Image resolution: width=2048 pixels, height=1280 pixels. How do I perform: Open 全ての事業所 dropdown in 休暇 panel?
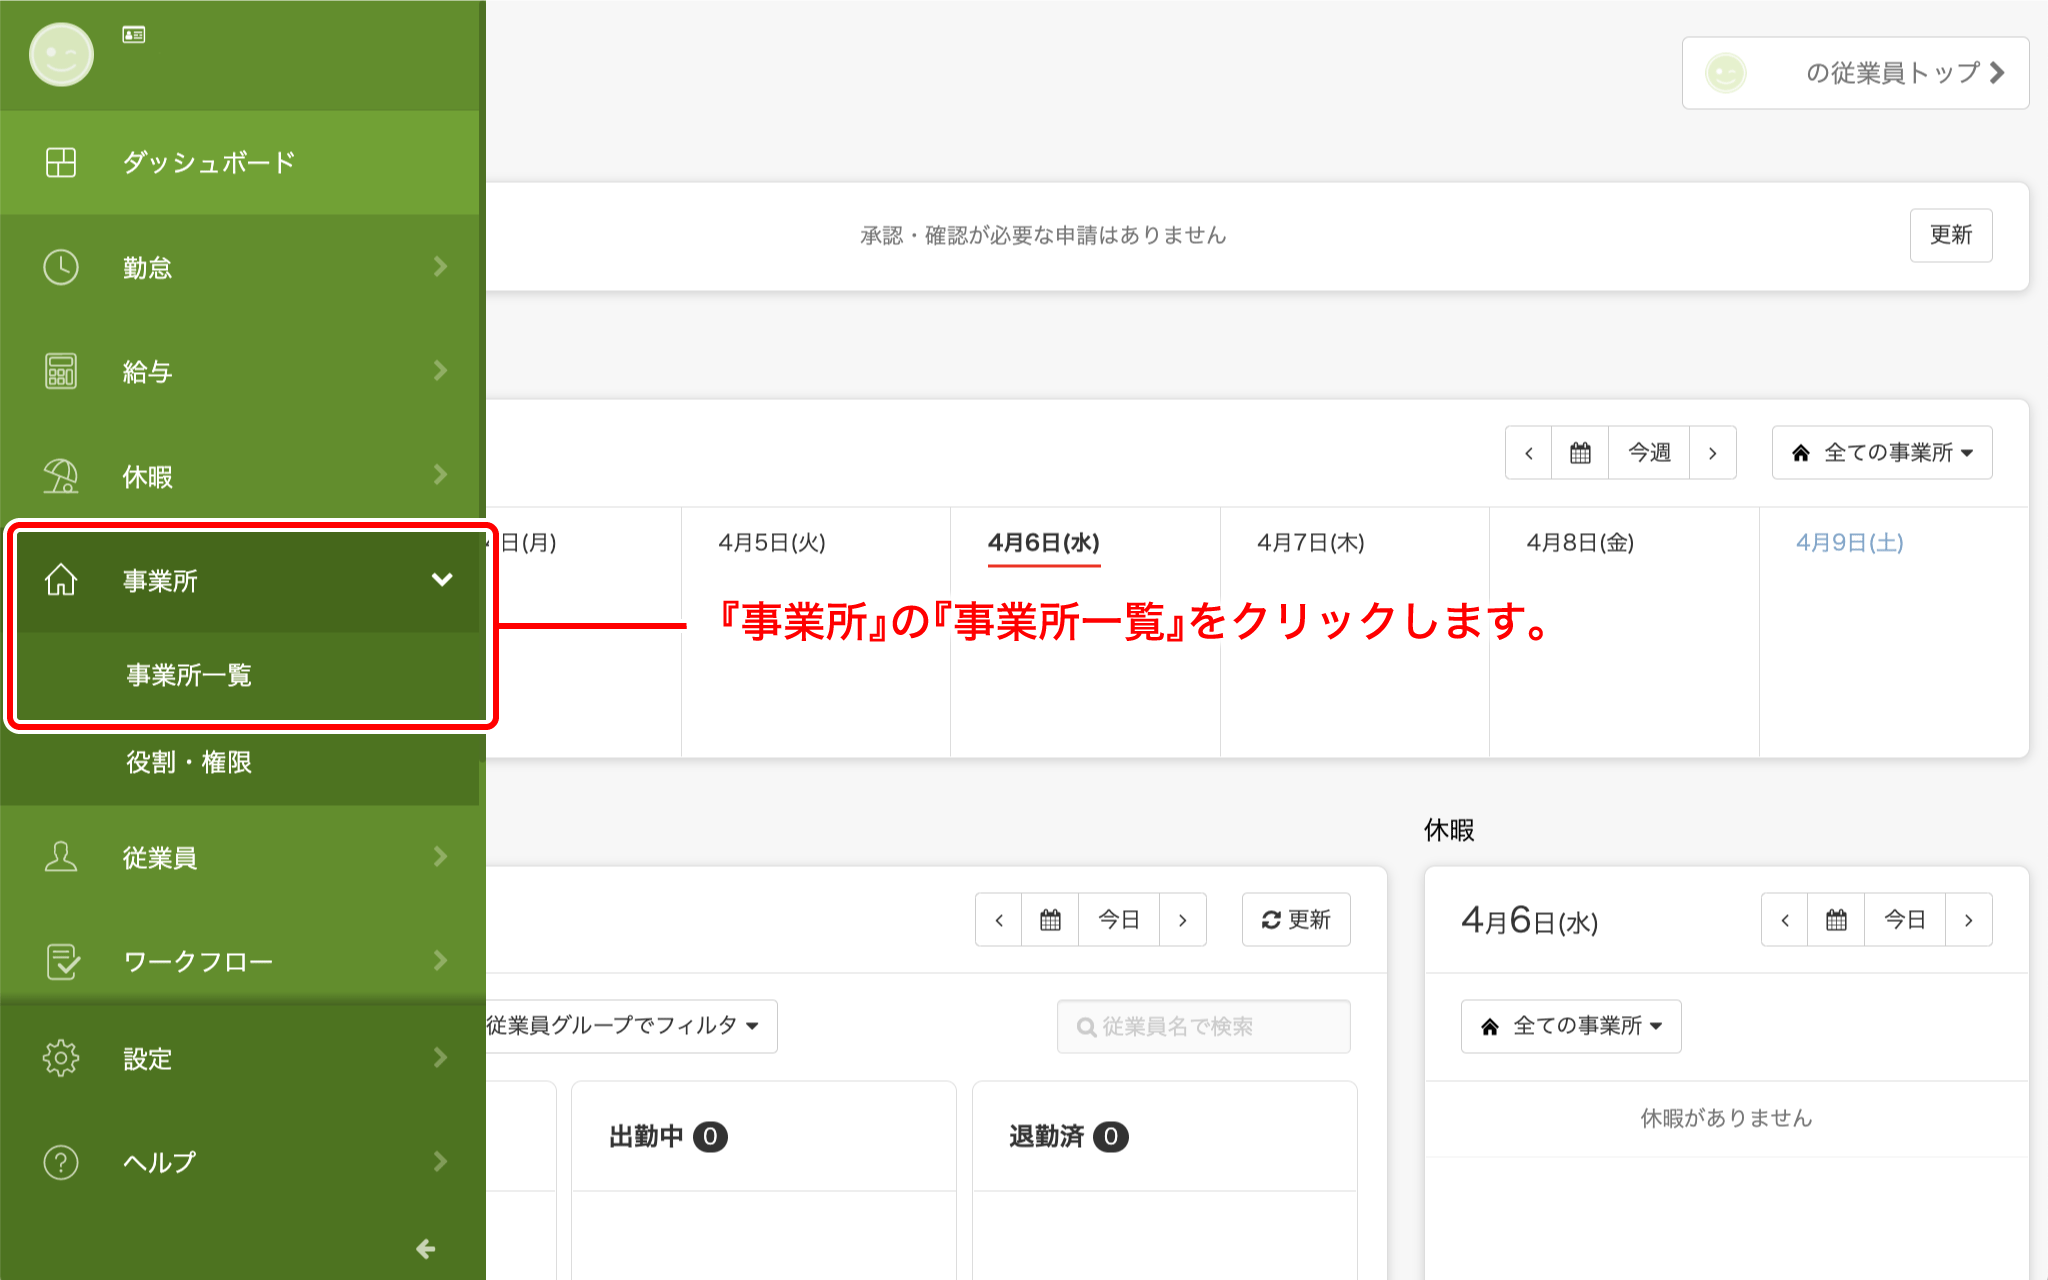click(x=1571, y=1026)
